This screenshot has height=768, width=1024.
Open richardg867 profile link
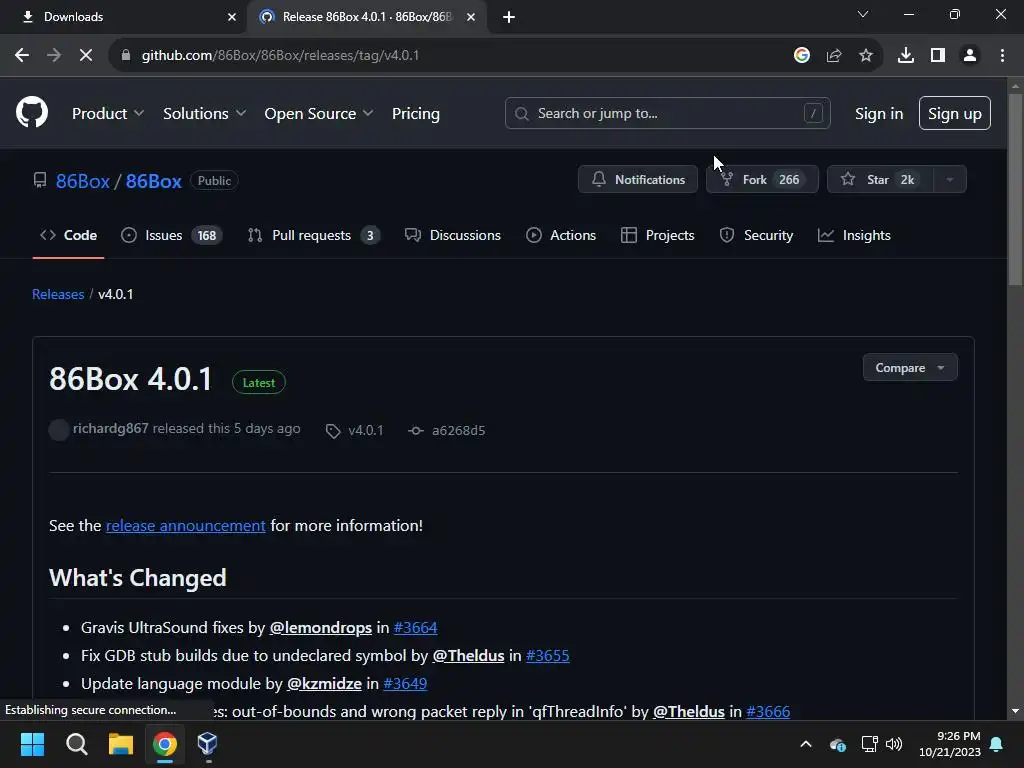point(110,428)
